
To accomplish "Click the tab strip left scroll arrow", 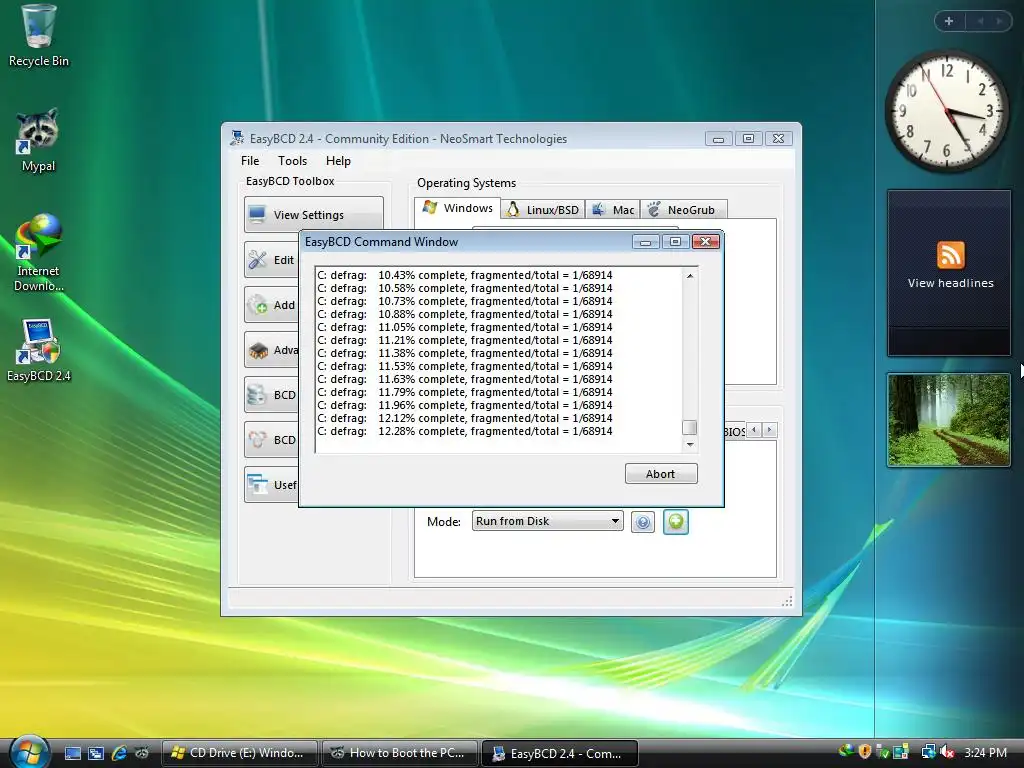I will tap(754, 430).
